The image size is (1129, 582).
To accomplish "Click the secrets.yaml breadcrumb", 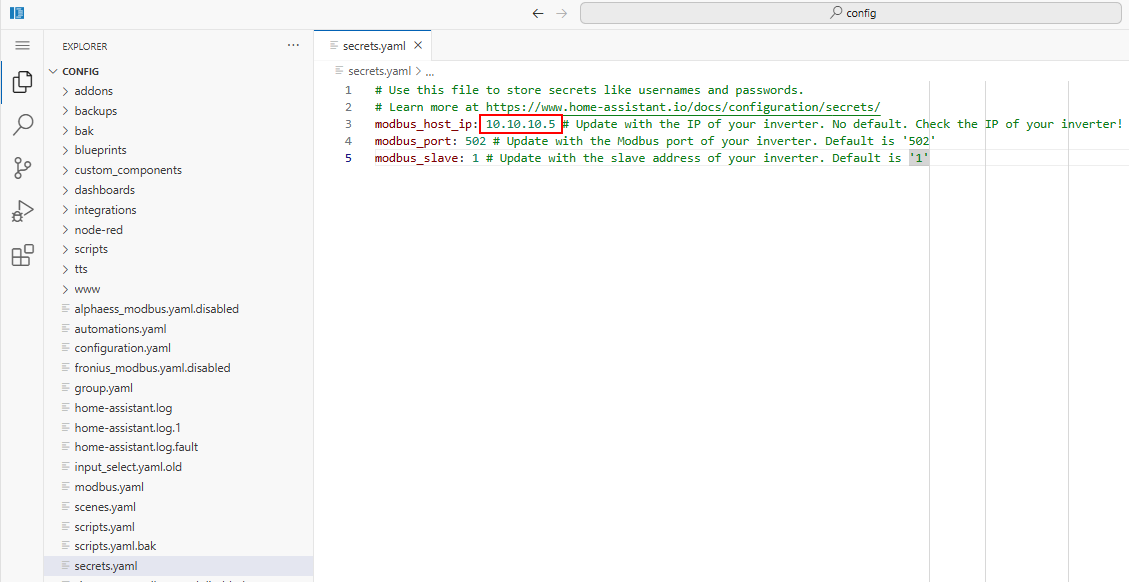I will pyautogui.click(x=378, y=71).
